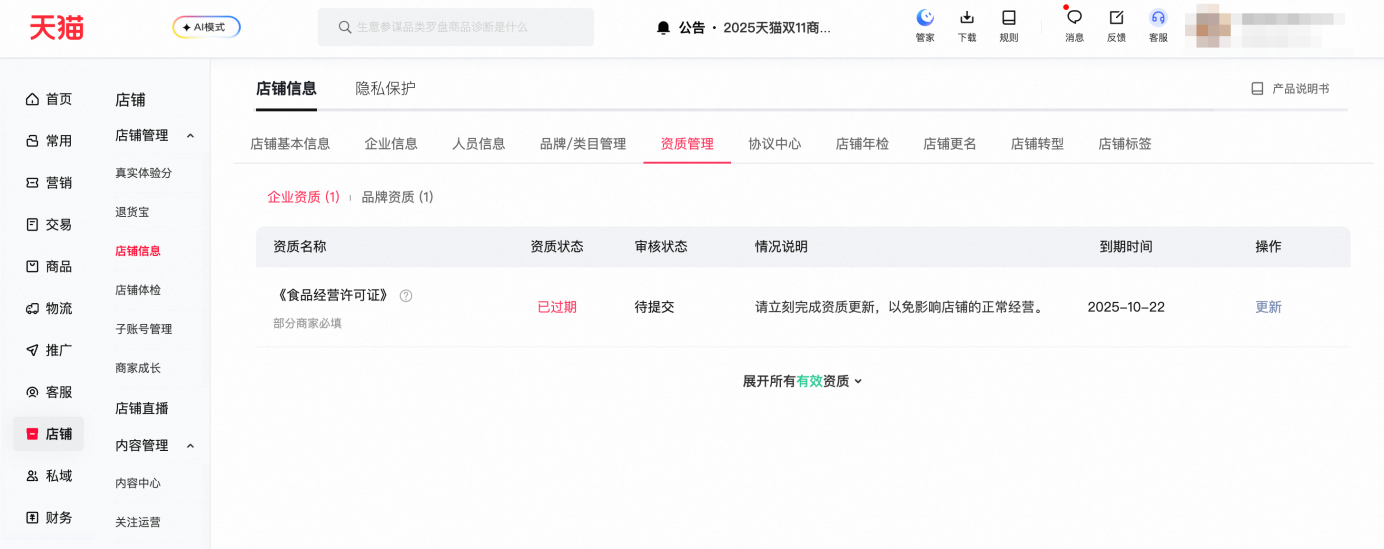Open 子账号管理 submenu item

[x=143, y=329]
